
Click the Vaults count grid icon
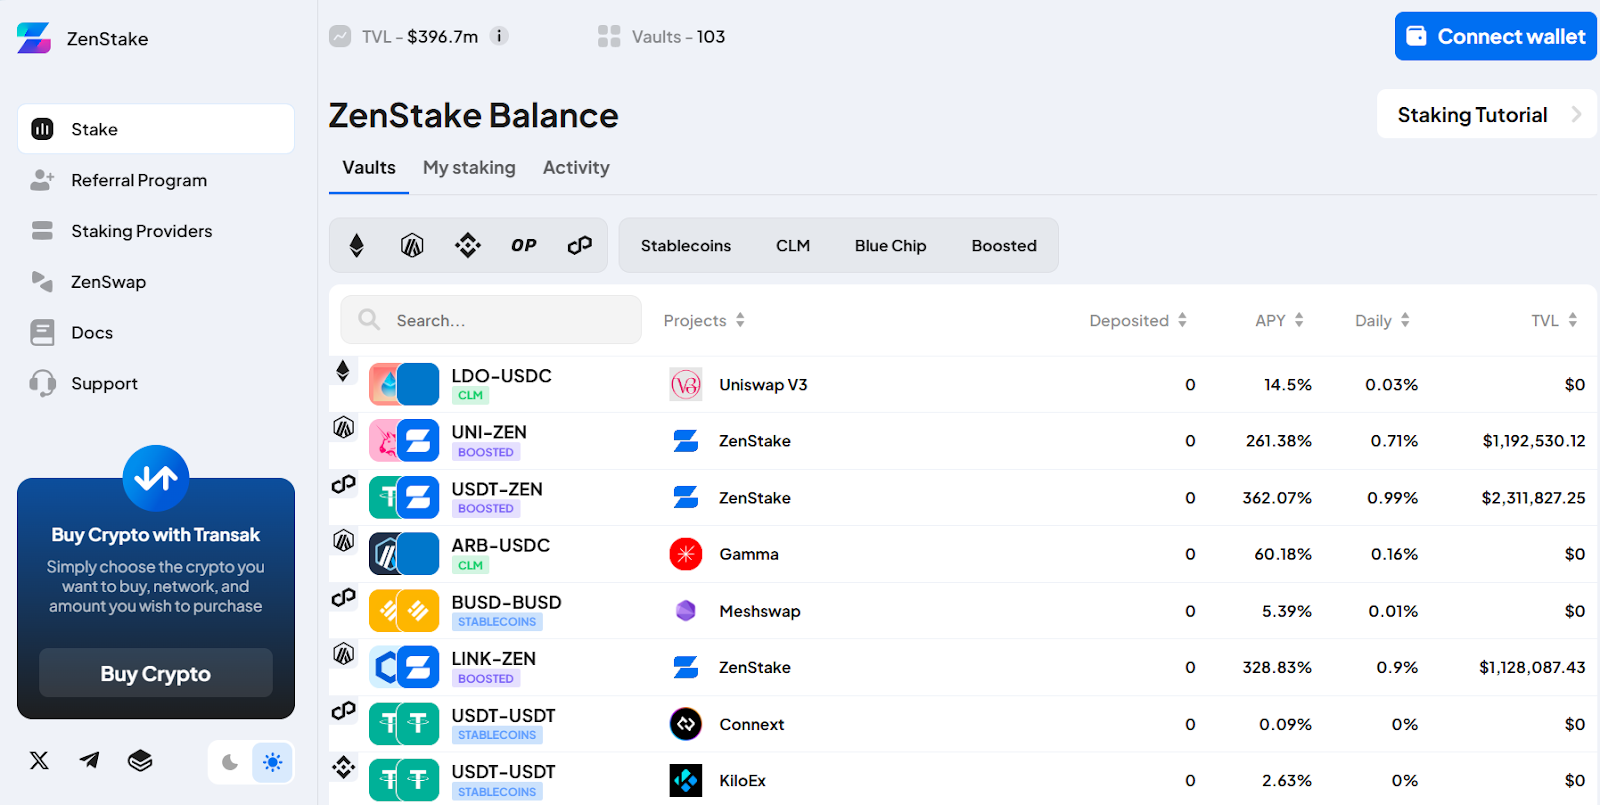click(x=609, y=36)
